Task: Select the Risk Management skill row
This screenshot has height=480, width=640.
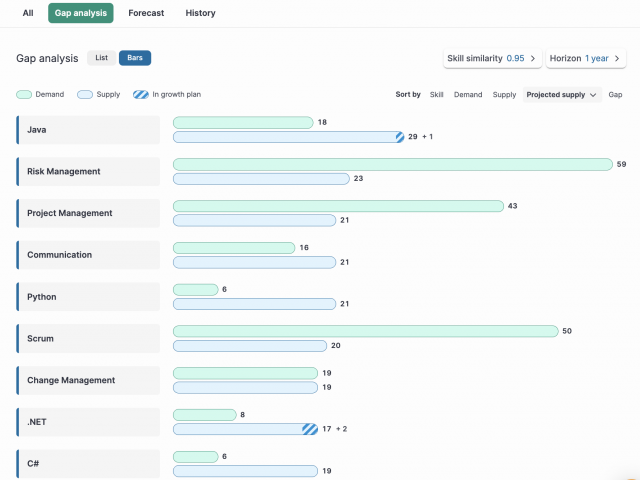Action: pyautogui.click(x=88, y=171)
